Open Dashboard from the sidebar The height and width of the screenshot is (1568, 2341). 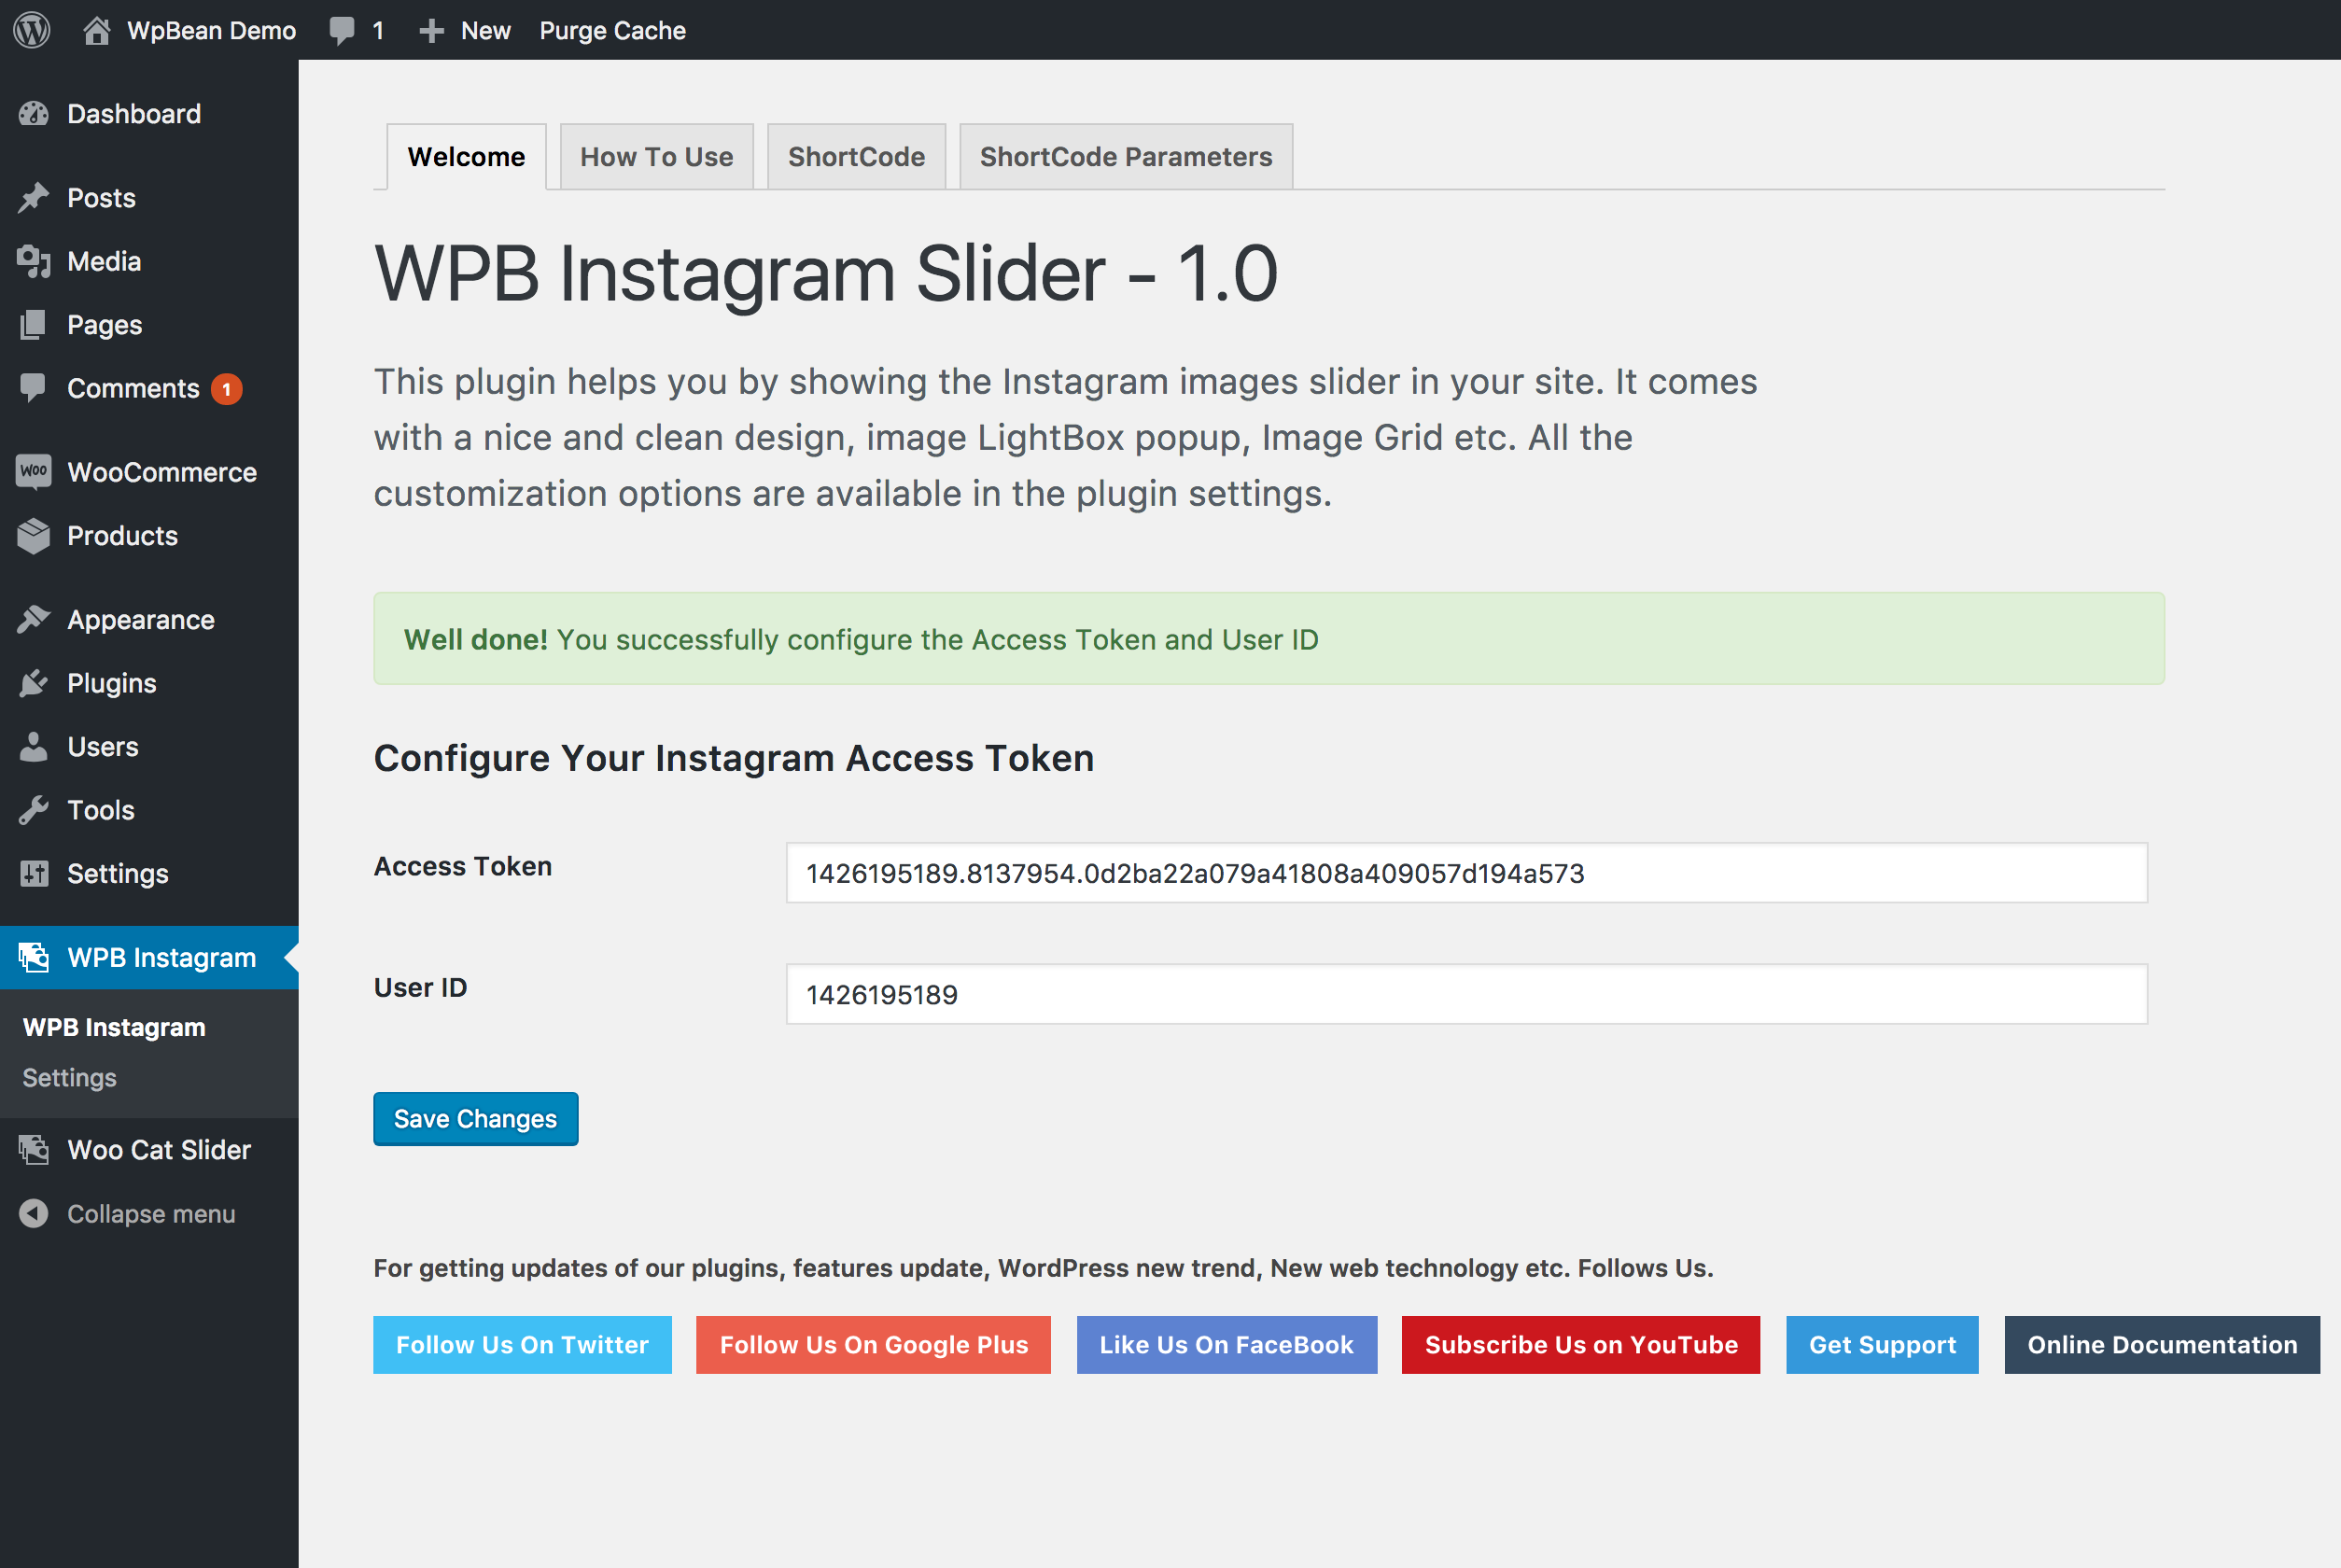point(149,114)
